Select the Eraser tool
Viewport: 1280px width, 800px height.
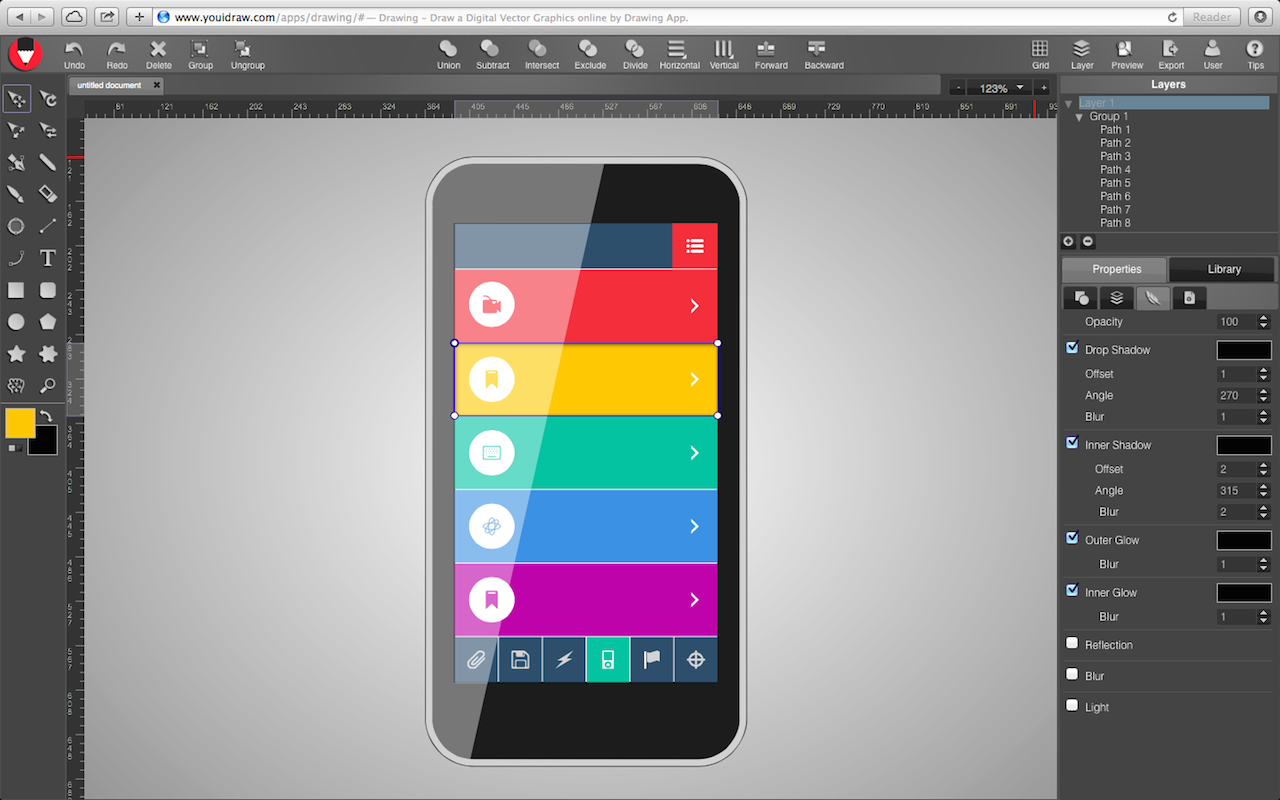click(47, 194)
